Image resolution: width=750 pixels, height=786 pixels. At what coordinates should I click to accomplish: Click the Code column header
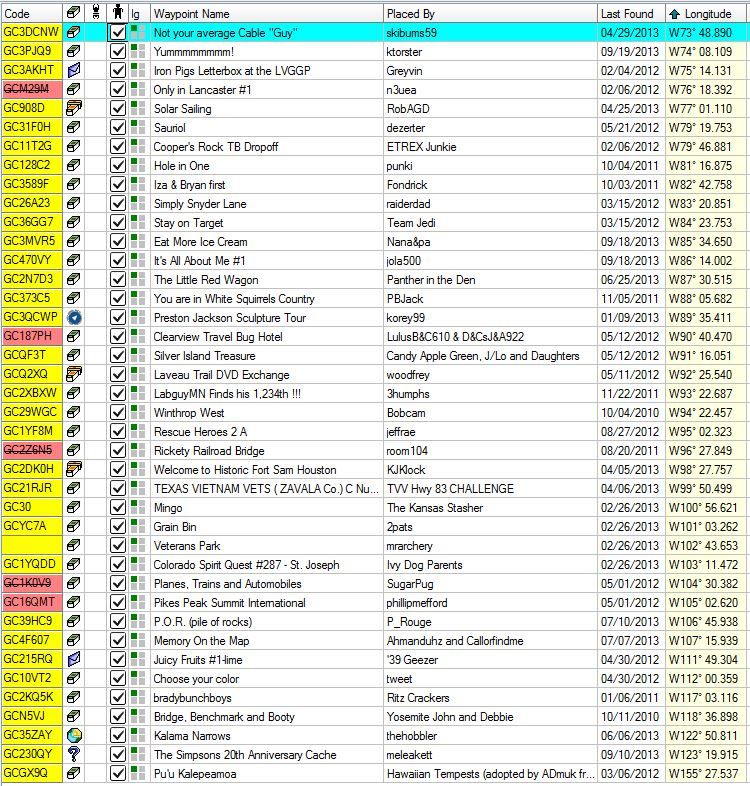18,14
